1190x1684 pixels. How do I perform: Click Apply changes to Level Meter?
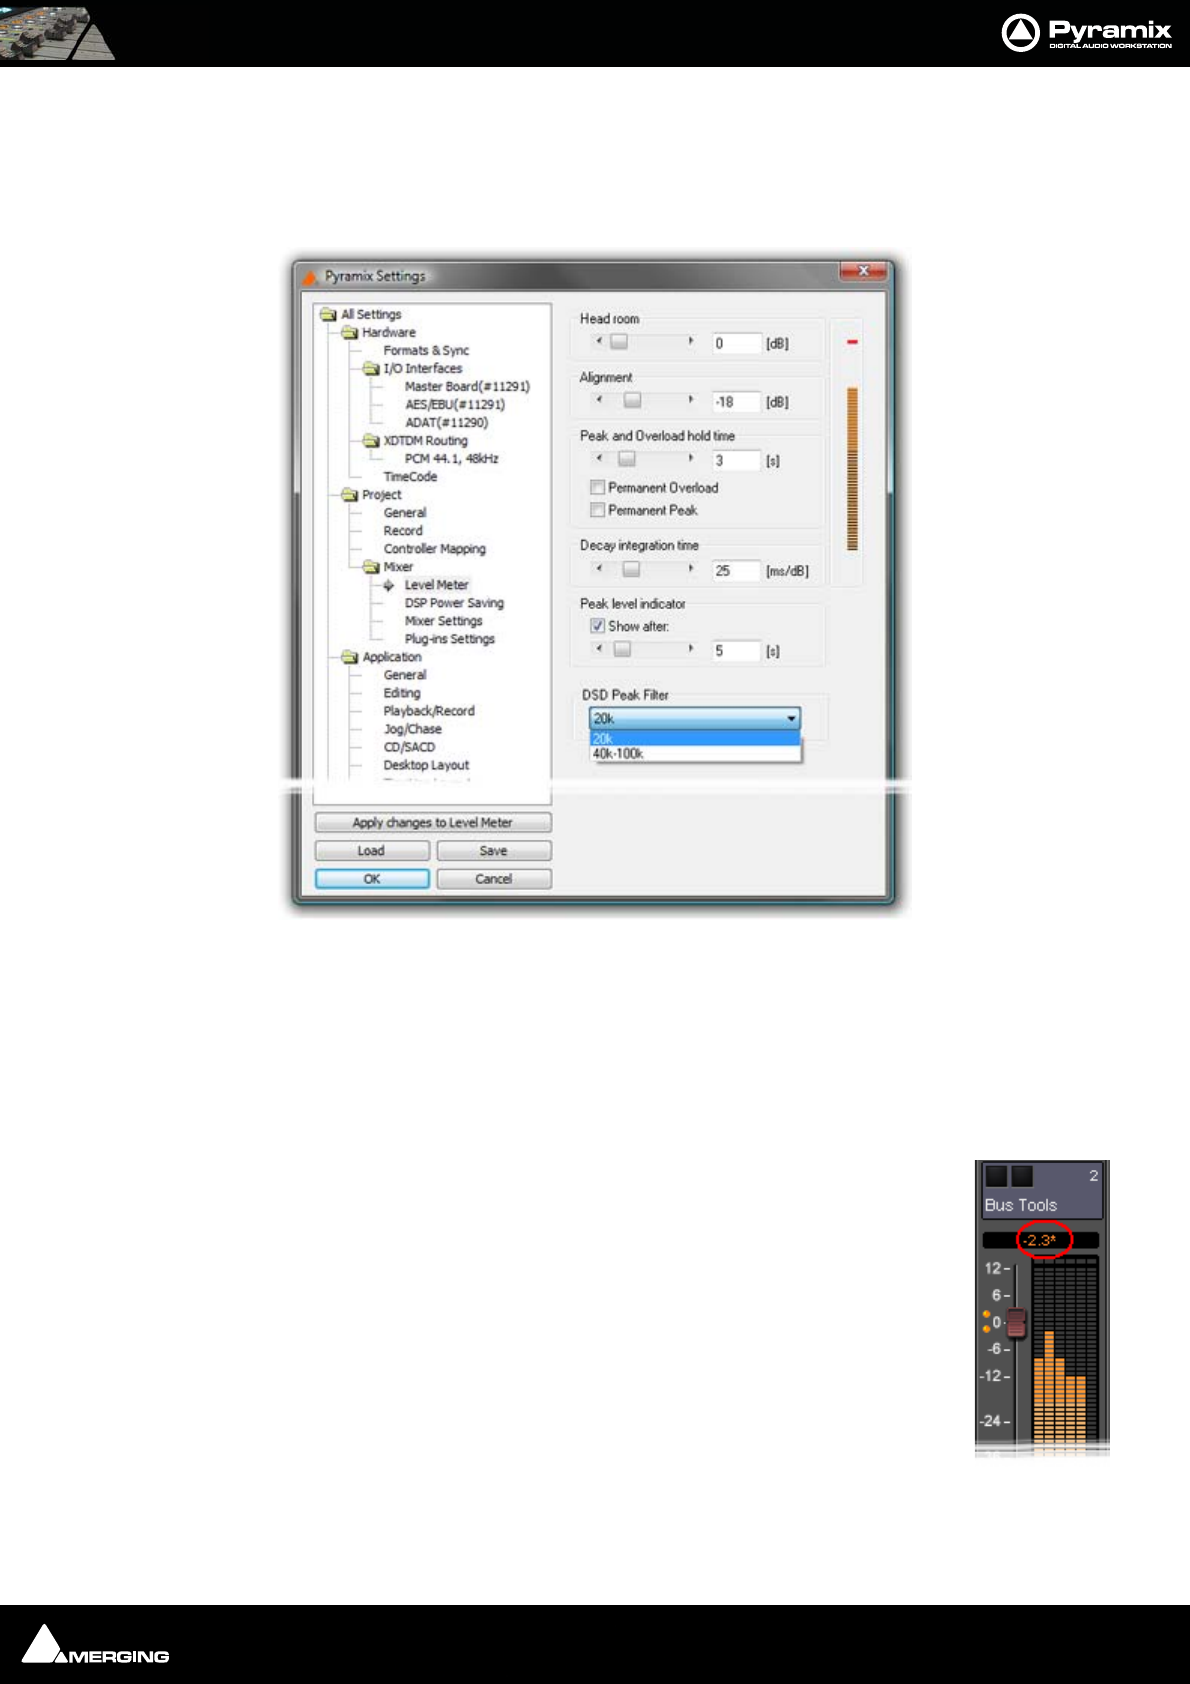[x=433, y=822]
